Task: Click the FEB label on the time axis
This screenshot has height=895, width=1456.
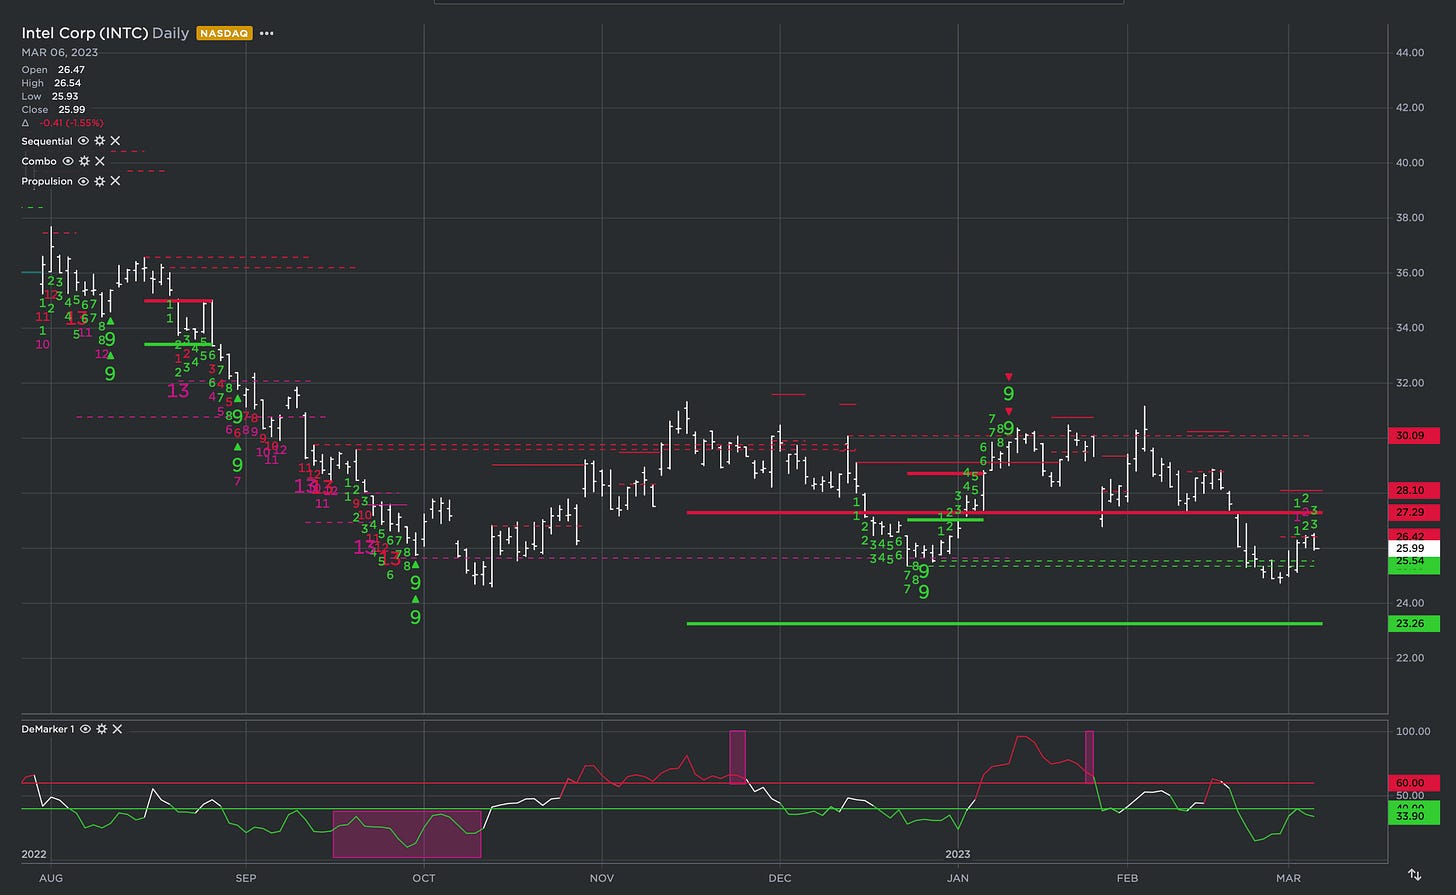Action: click(x=1127, y=878)
